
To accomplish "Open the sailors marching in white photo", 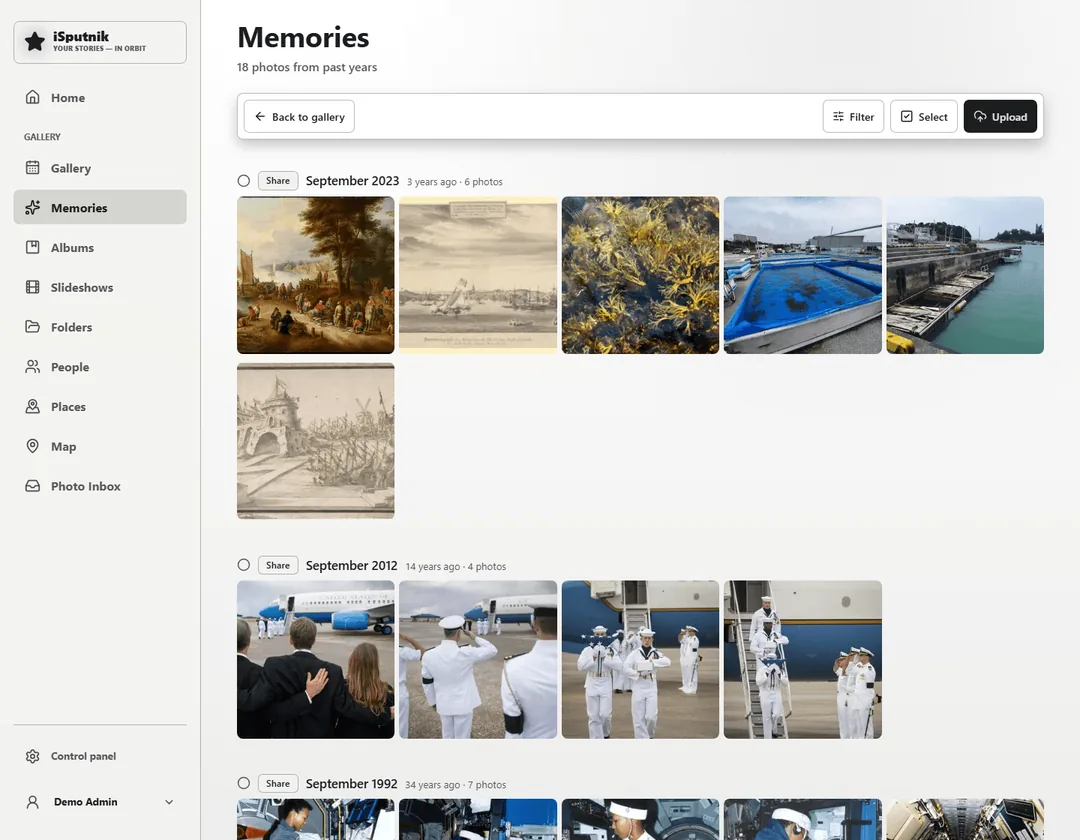I will [x=640, y=660].
